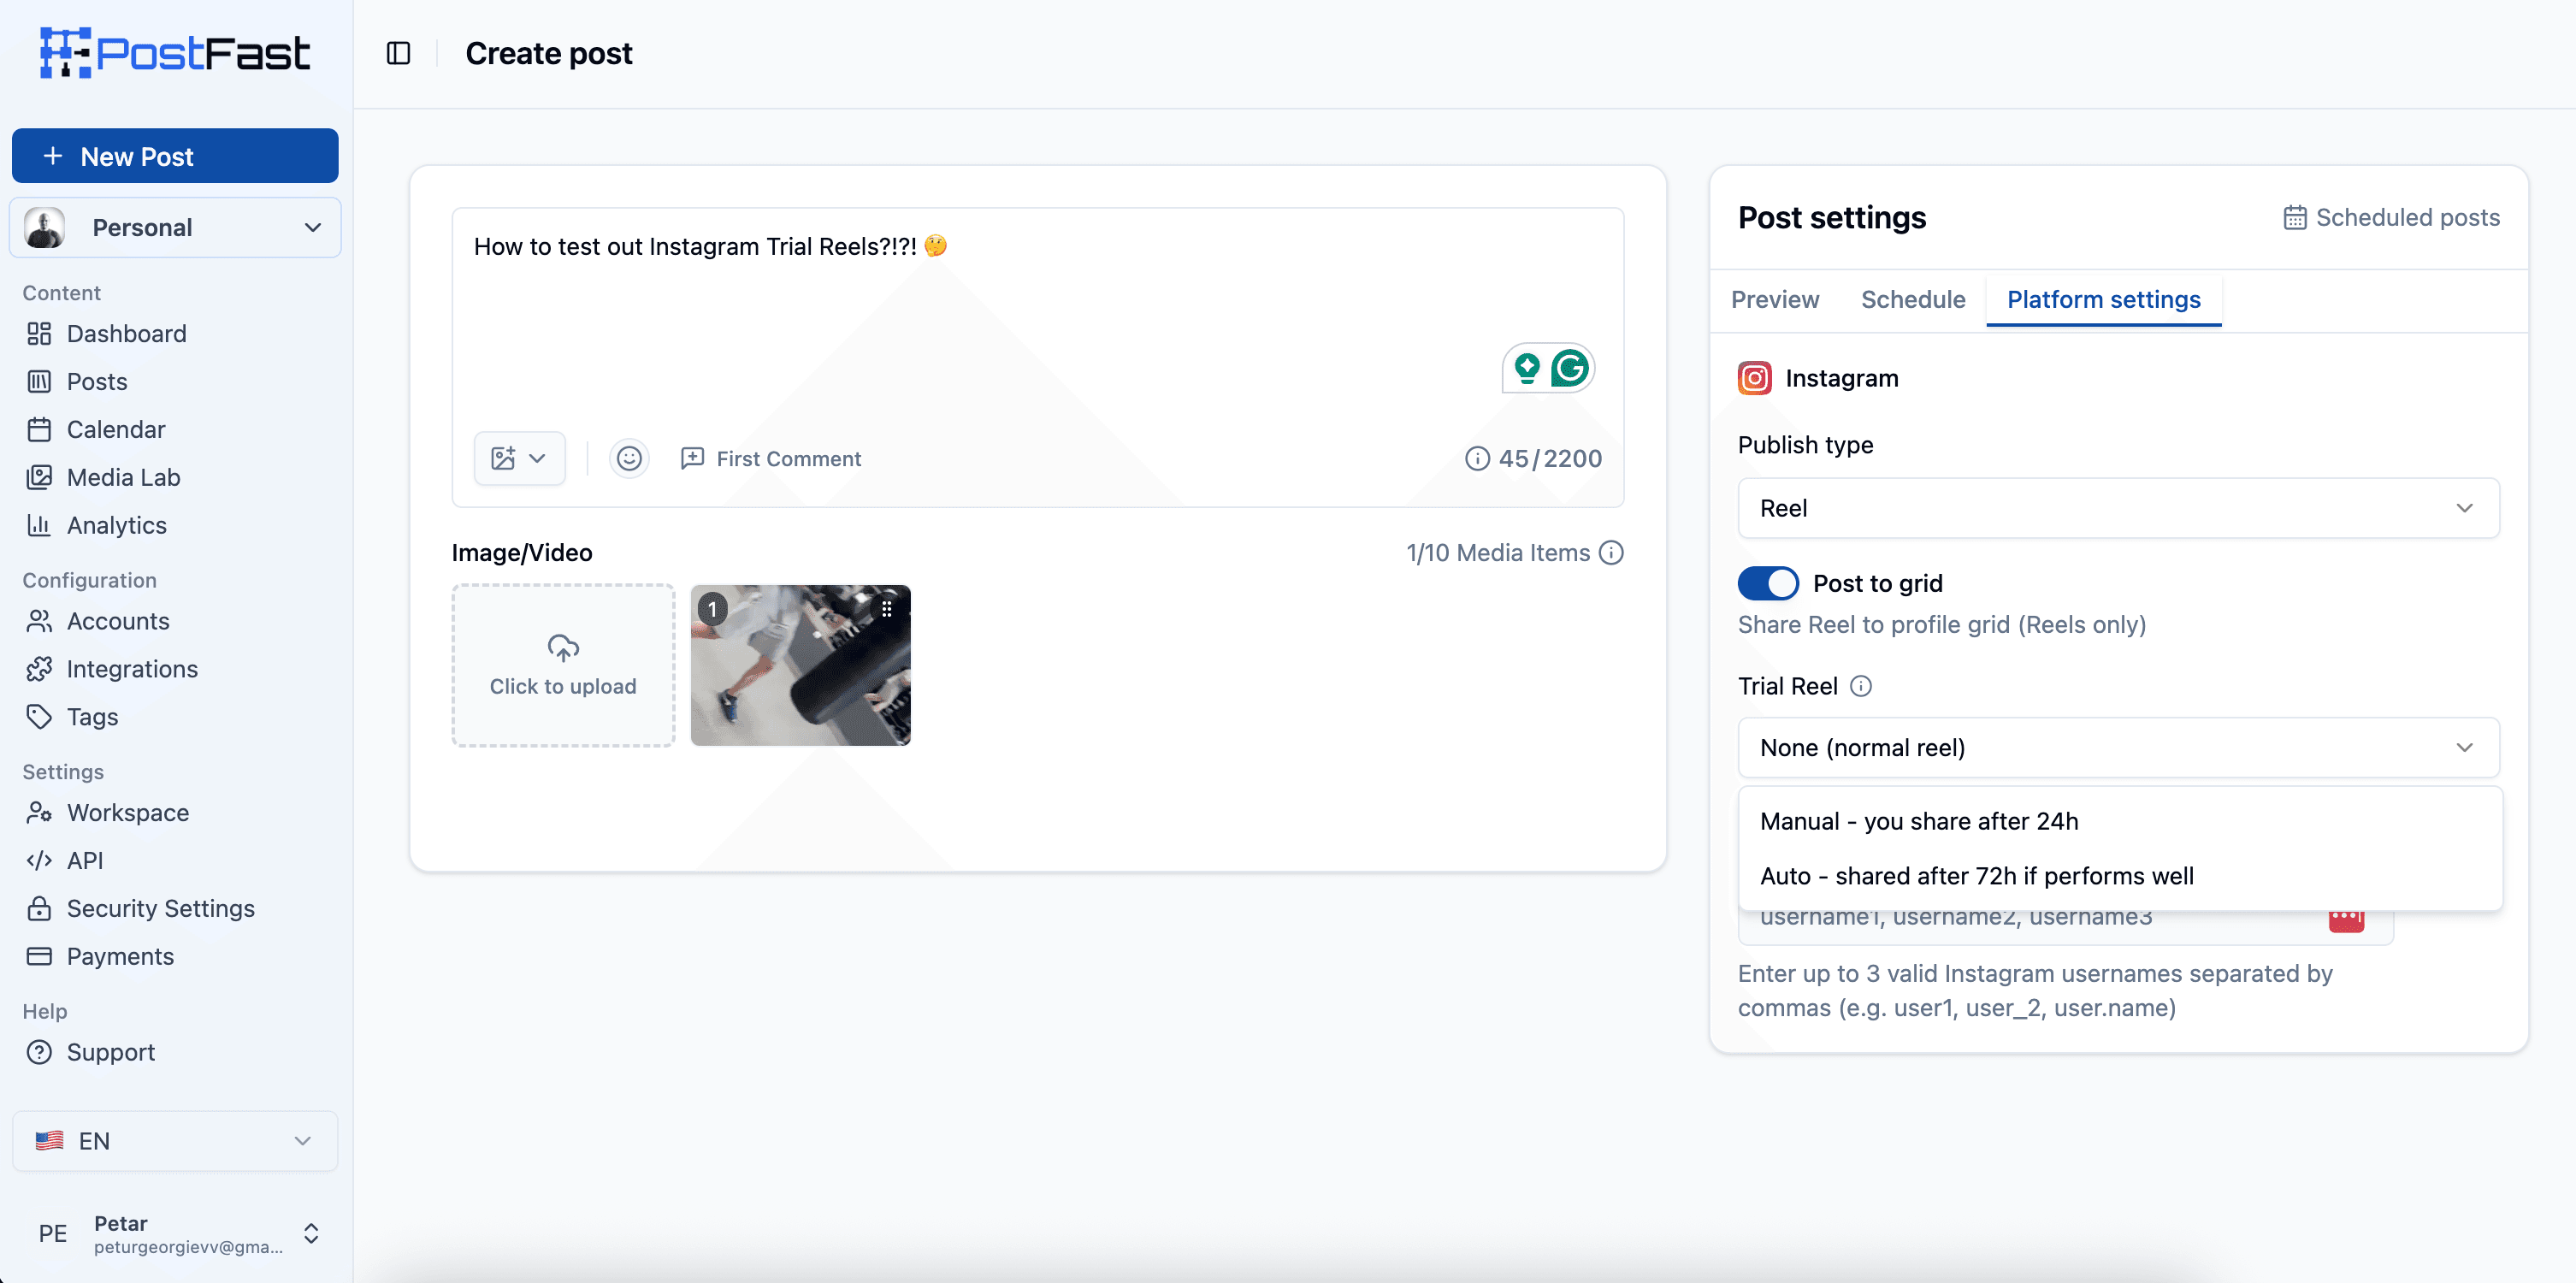Open the Calendar view
This screenshot has width=2576, height=1283.
point(115,429)
